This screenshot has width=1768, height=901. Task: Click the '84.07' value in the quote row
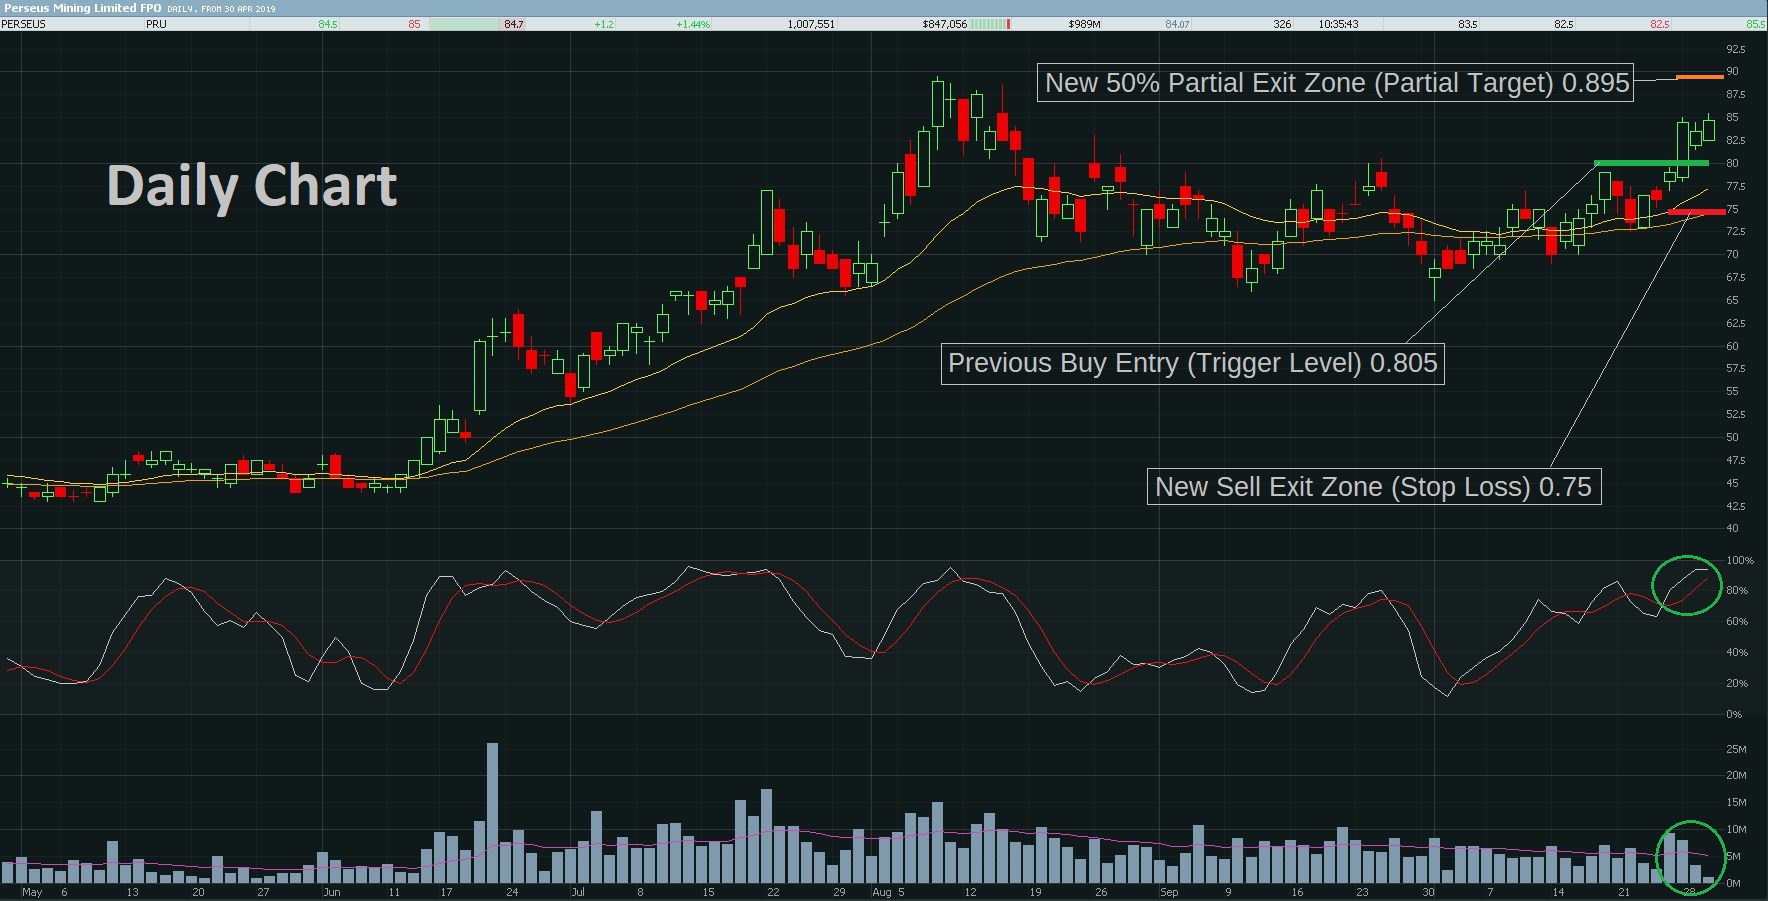[1177, 24]
